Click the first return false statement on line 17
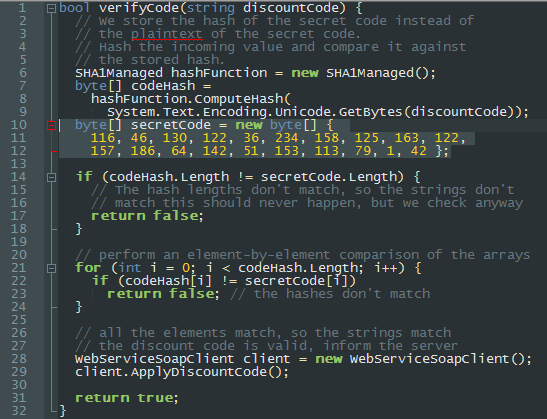 click(147, 216)
